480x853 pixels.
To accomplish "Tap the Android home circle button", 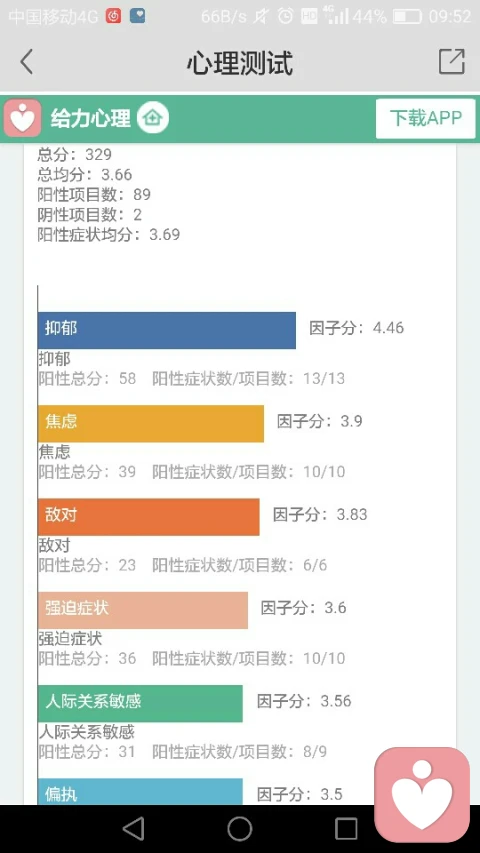I will click(x=239, y=829).
